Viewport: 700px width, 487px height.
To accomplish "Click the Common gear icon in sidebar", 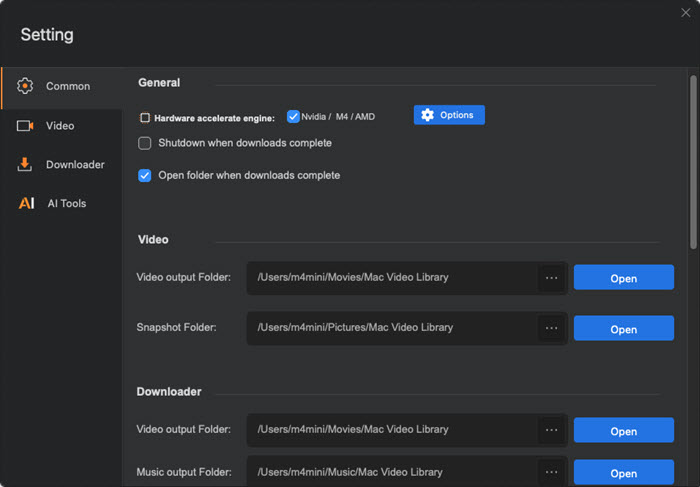I will (x=25, y=86).
